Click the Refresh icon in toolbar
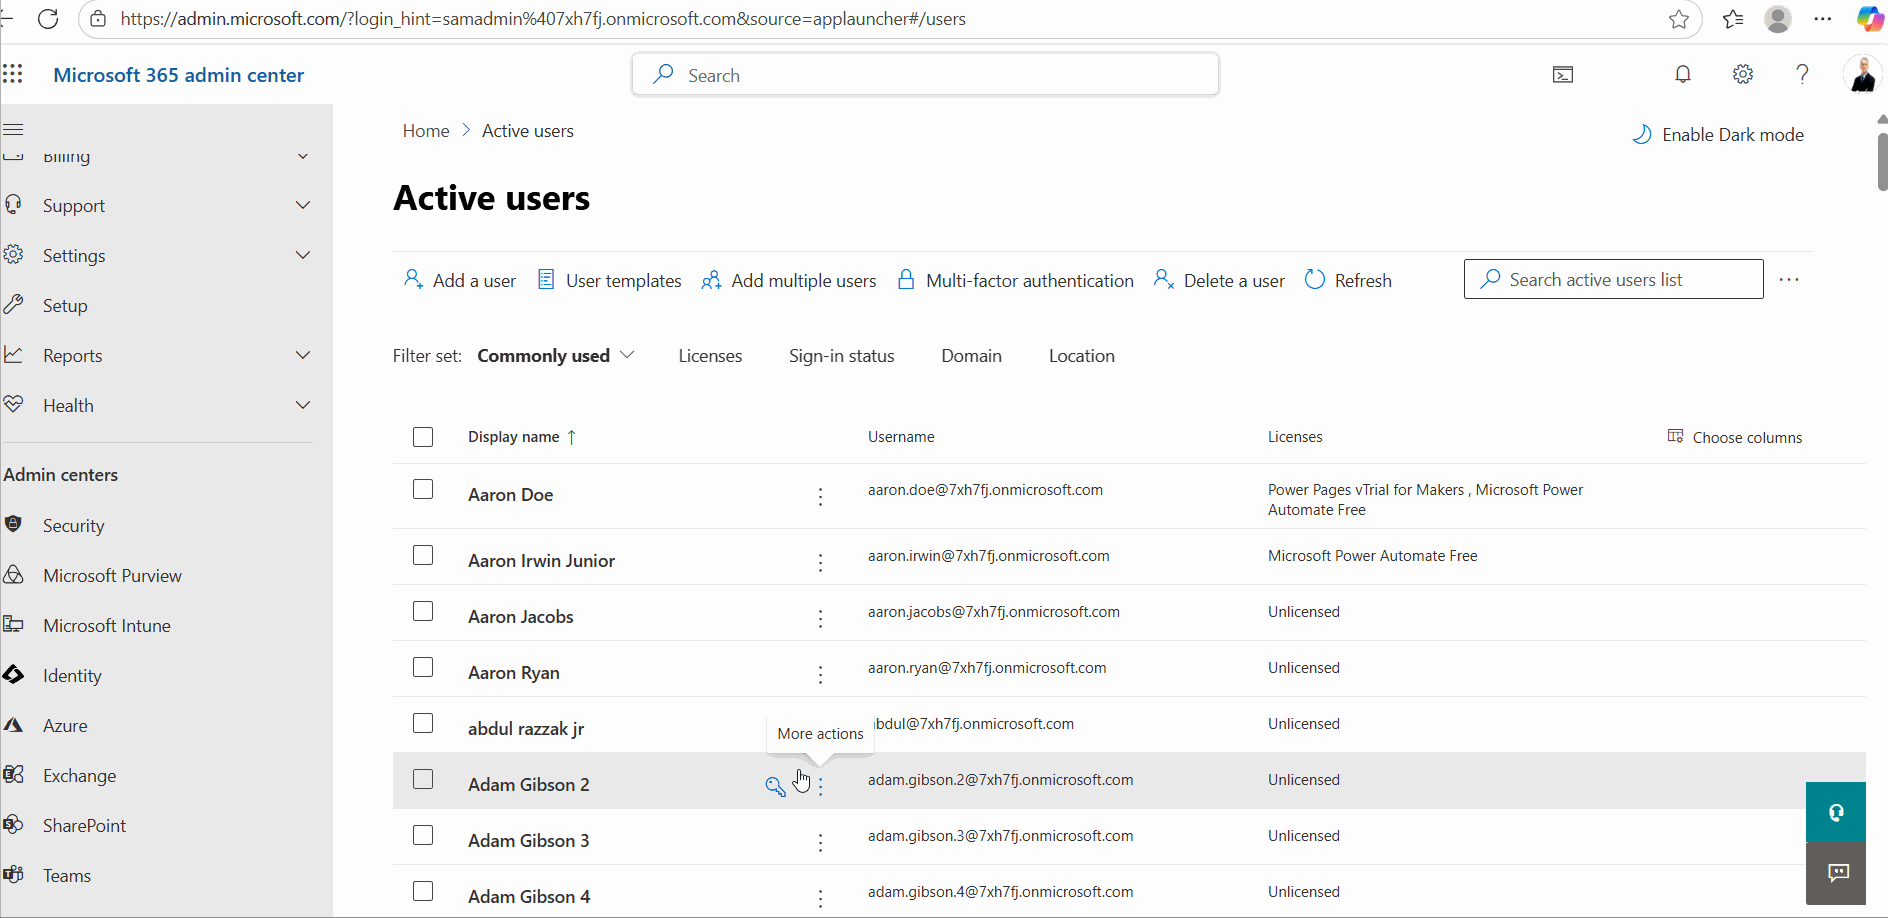The width and height of the screenshot is (1888, 918). (1315, 280)
